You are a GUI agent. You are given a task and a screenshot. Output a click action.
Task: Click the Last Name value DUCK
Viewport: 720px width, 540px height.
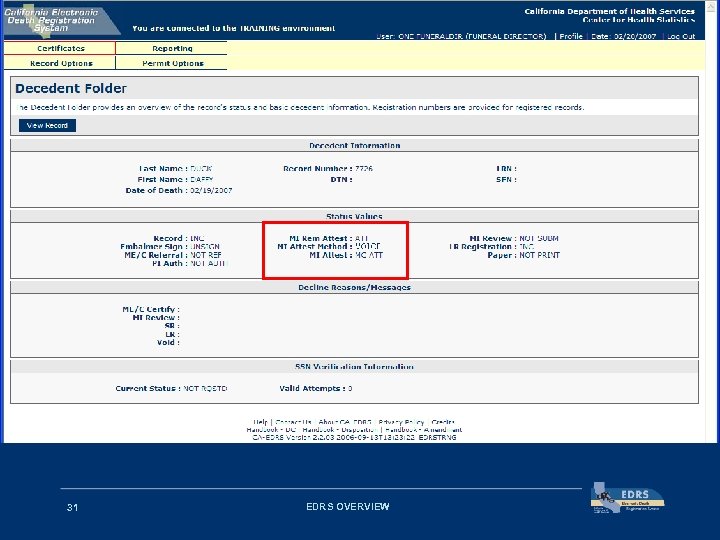pos(201,169)
